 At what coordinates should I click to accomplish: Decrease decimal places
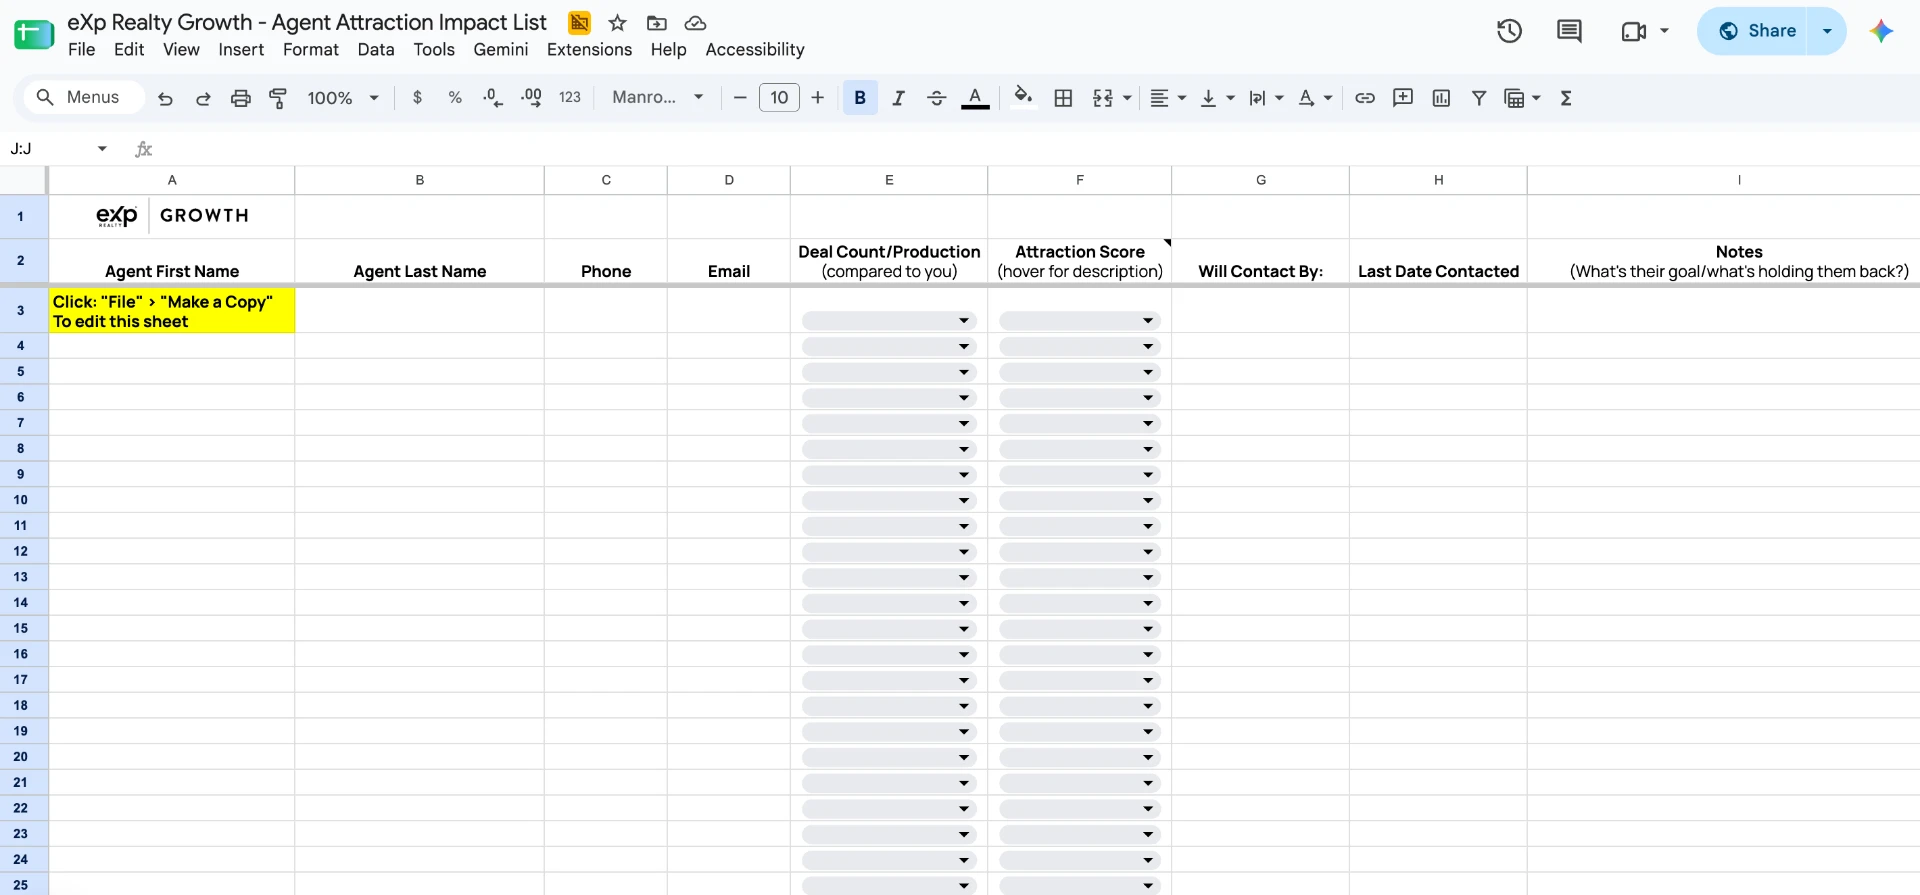pyautogui.click(x=493, y=98)
